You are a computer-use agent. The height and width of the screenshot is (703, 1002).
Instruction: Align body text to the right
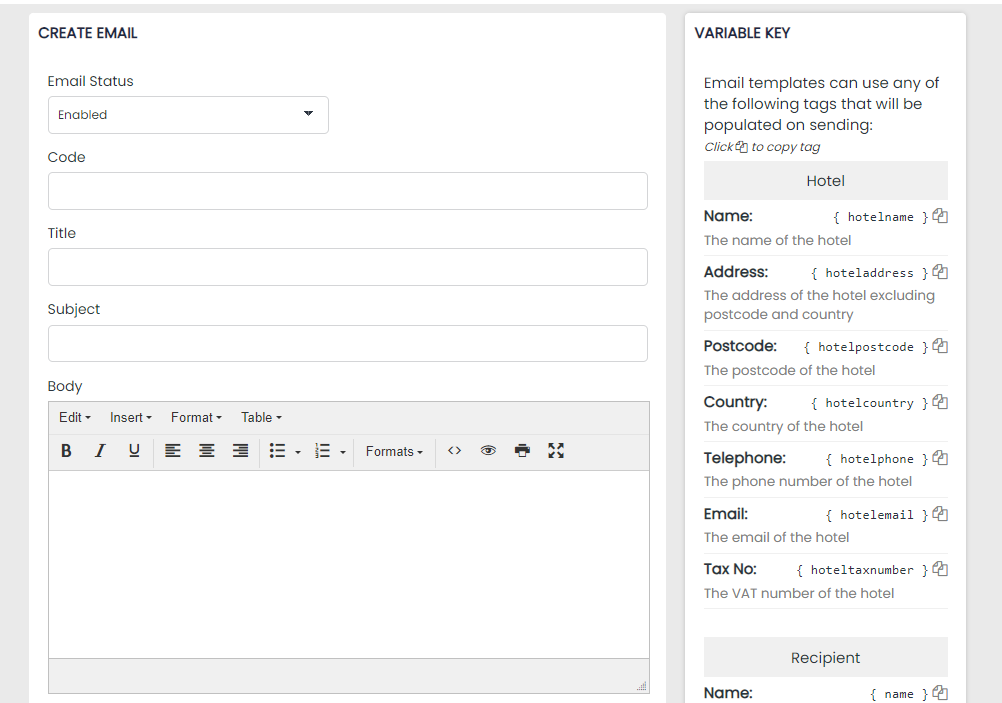[240, 451]
